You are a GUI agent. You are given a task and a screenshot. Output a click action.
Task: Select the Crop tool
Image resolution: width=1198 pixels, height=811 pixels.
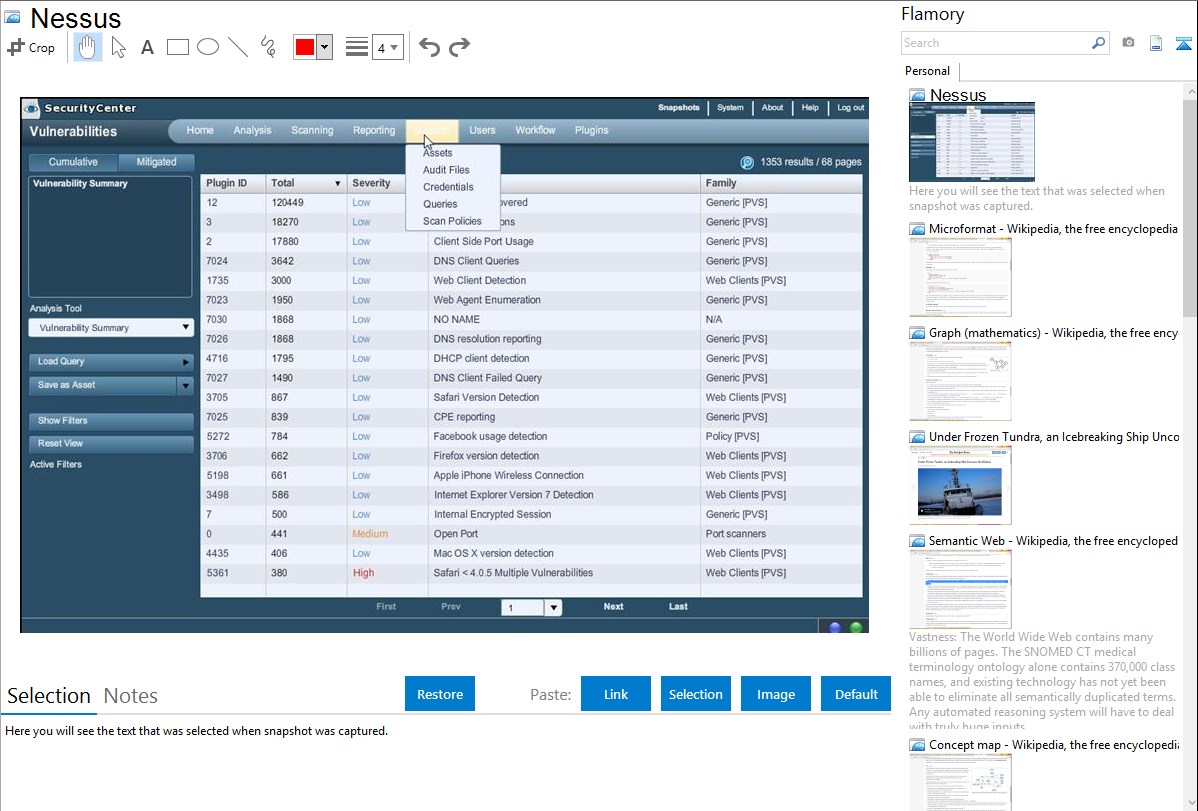click(x=31, y=47)
